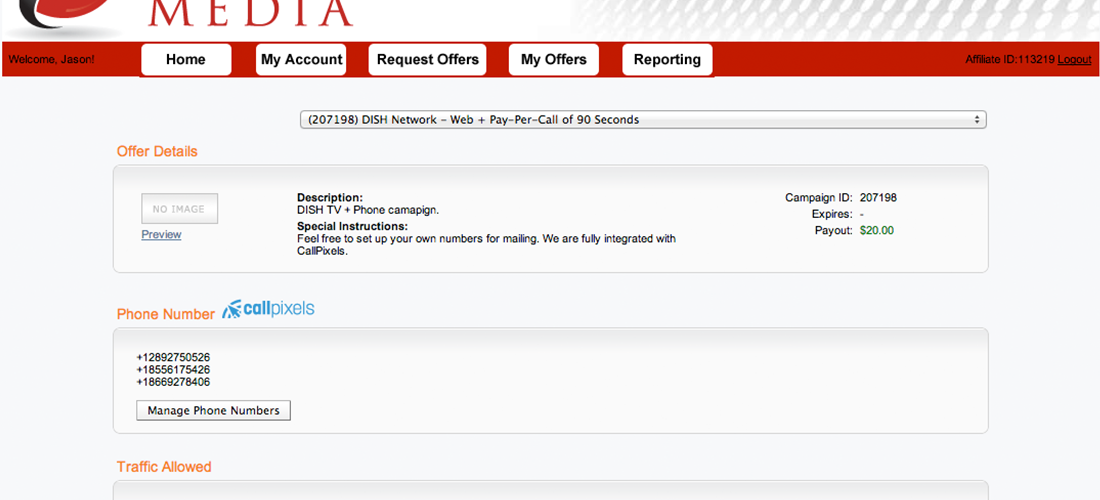This screenshot has height=500, width=1100.
Task: Click the Traffic Allowed heading
Action: pyautogui.click(x=164, y=466)
